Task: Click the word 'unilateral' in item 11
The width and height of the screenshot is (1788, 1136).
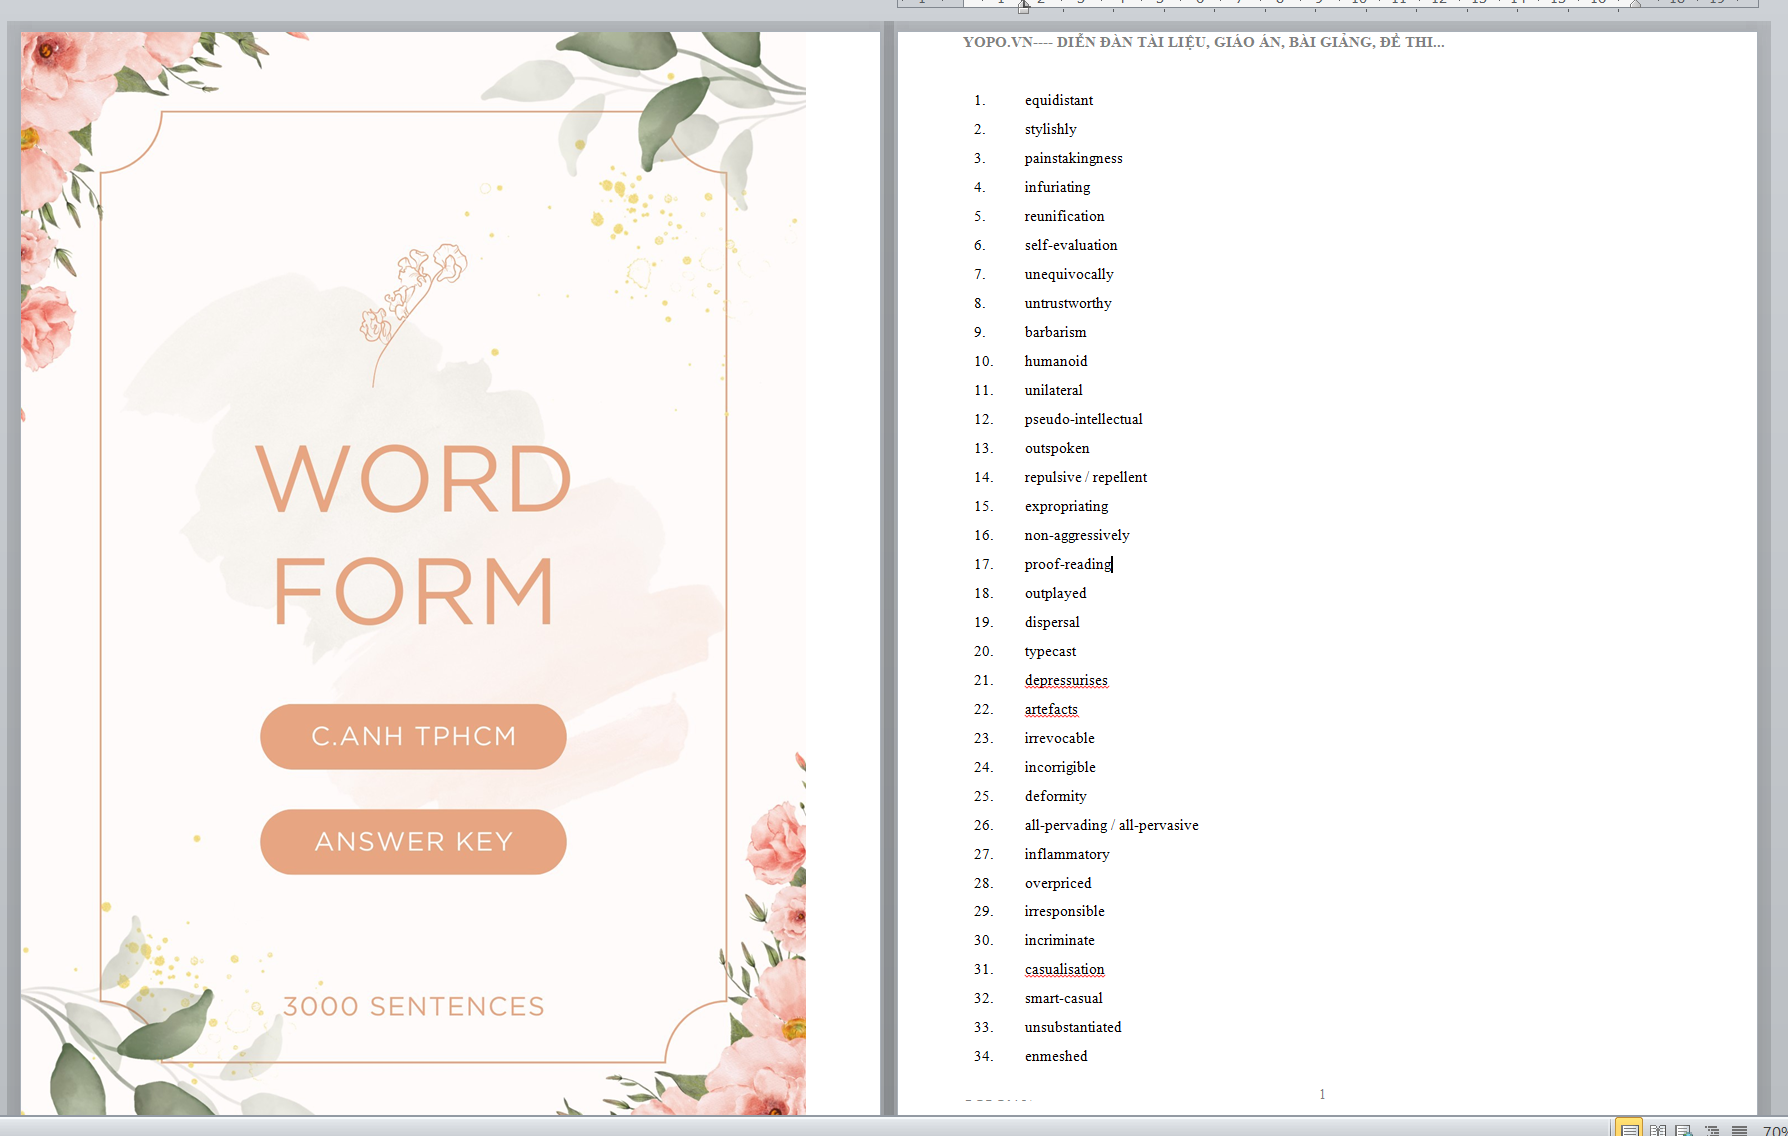Action: pyautogui.click(x=1053, y=390)
